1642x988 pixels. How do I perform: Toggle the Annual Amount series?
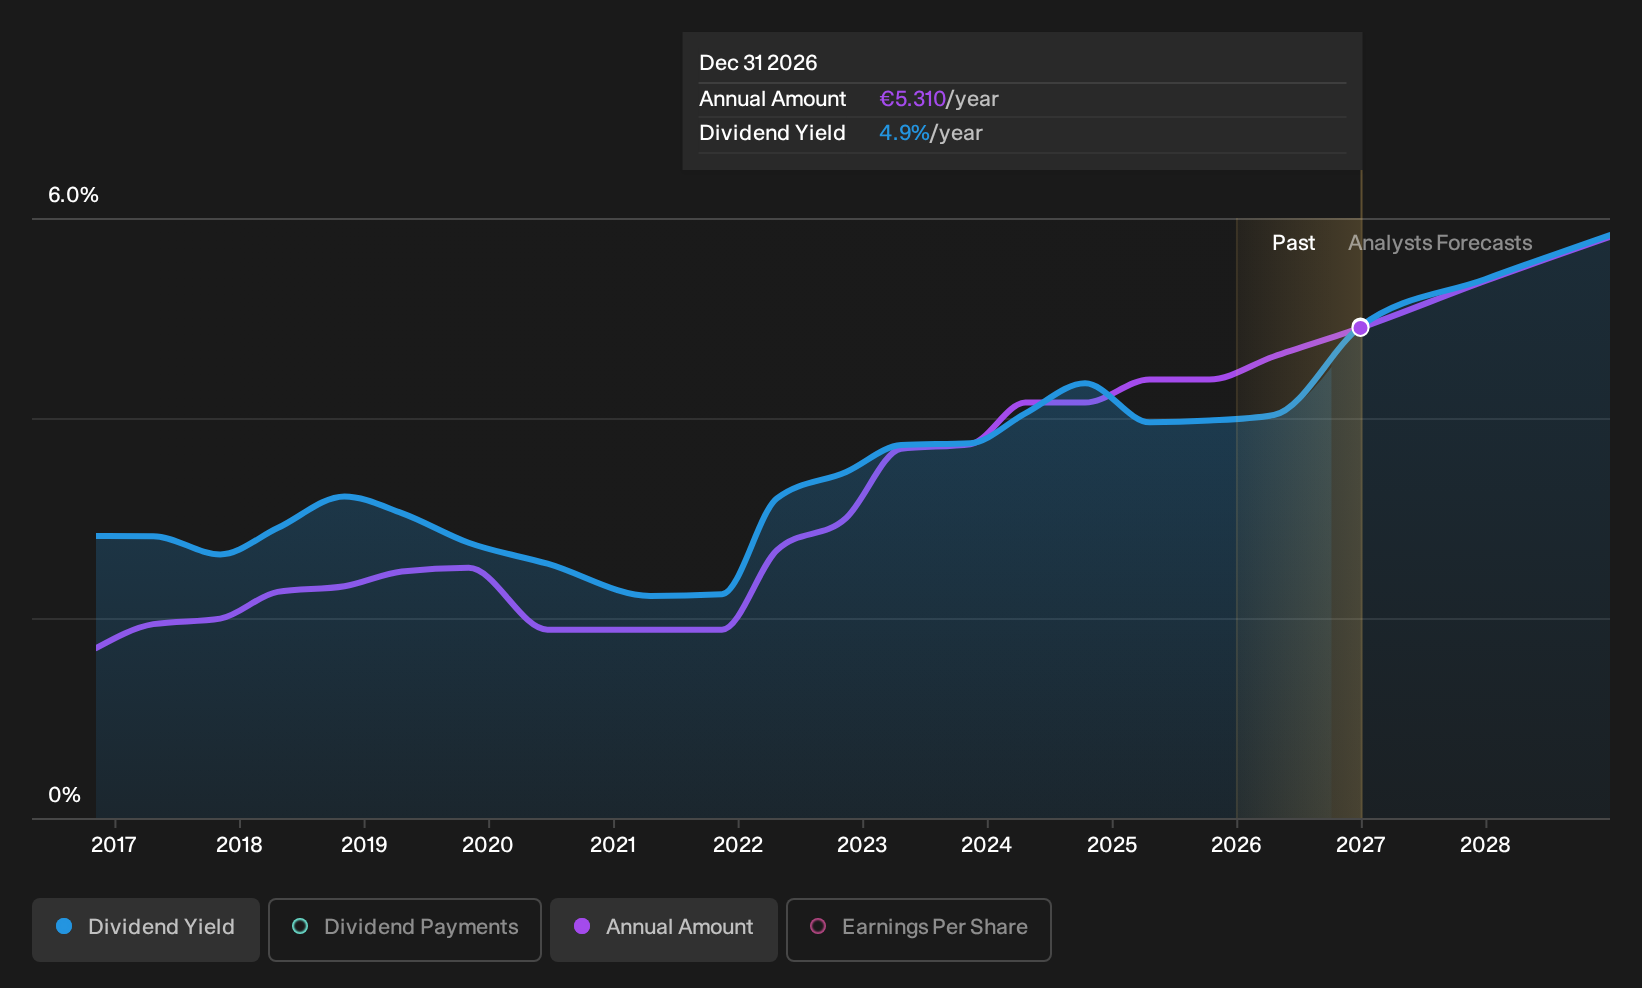click(x=664, y=930)
